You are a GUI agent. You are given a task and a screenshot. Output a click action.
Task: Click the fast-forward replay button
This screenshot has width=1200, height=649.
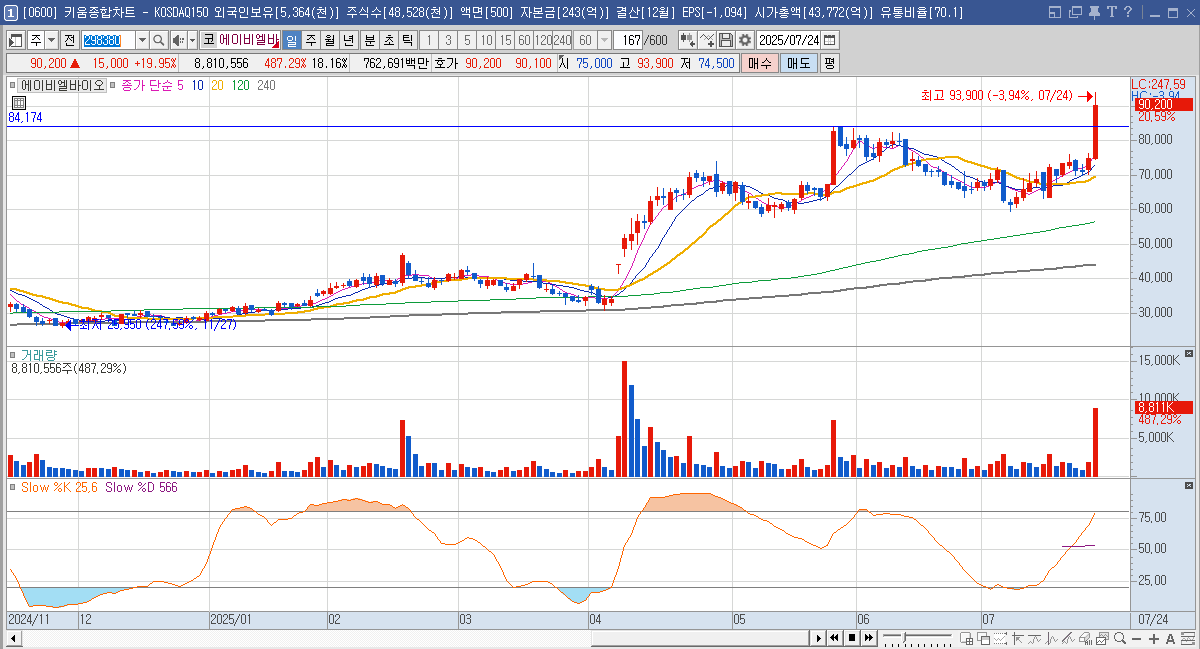point(869,638)
